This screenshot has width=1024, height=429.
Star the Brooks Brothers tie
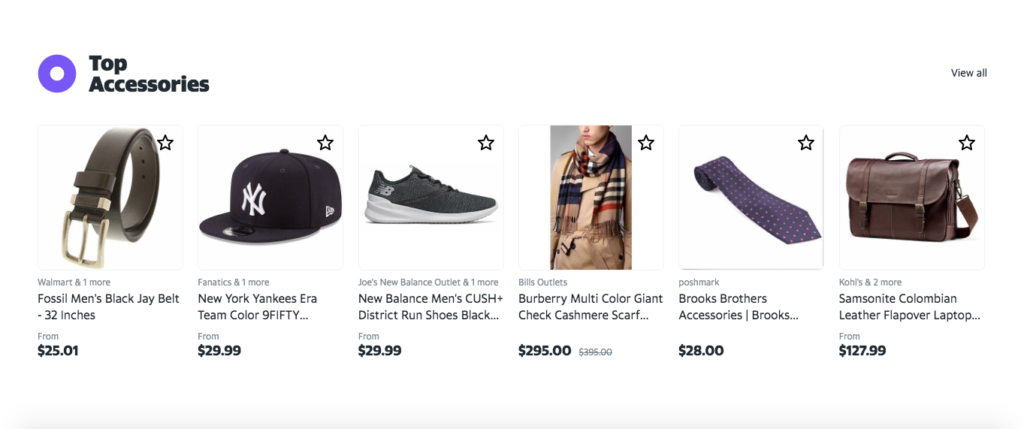tap(807, 142)
